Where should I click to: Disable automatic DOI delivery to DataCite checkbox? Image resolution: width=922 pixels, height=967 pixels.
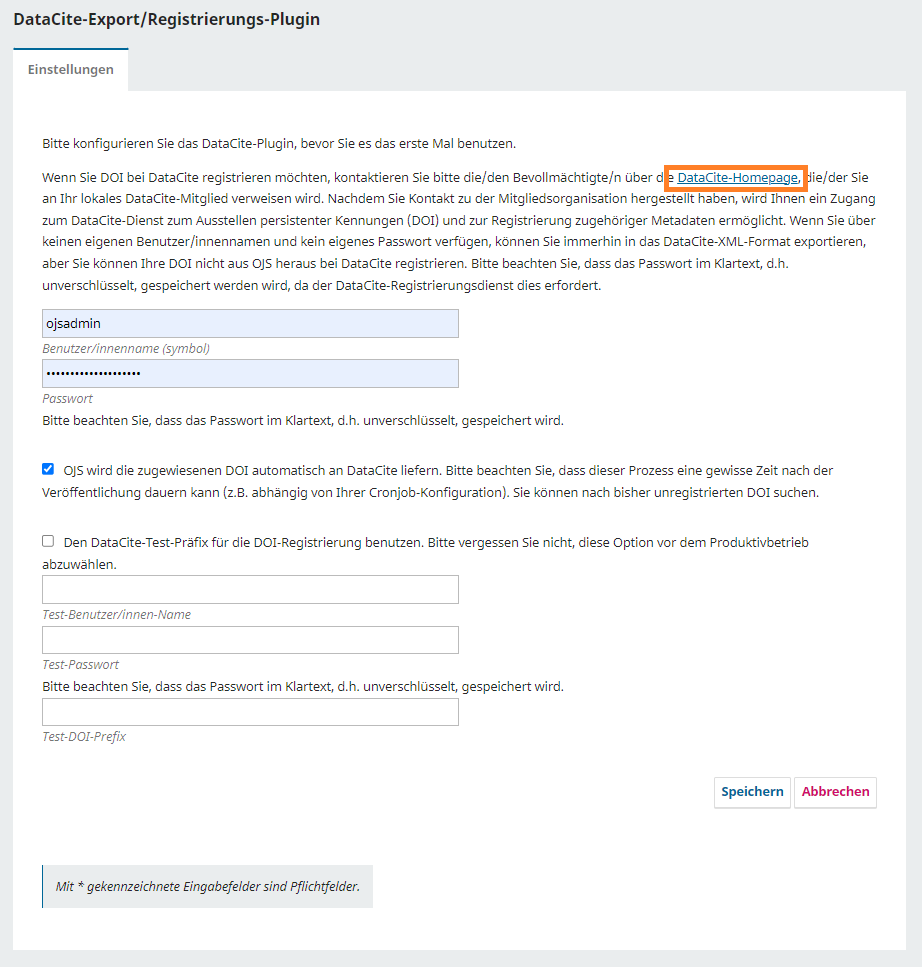click(48, 469)
